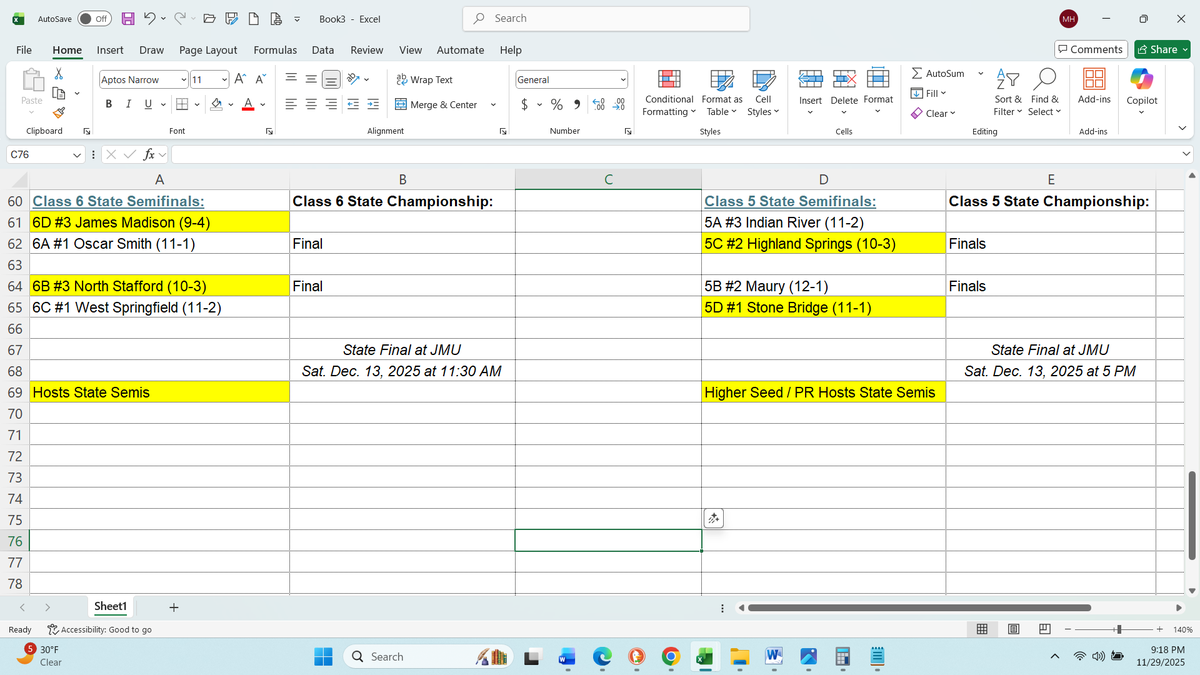Click the Decrease Font Size icon

pos(260,79)
